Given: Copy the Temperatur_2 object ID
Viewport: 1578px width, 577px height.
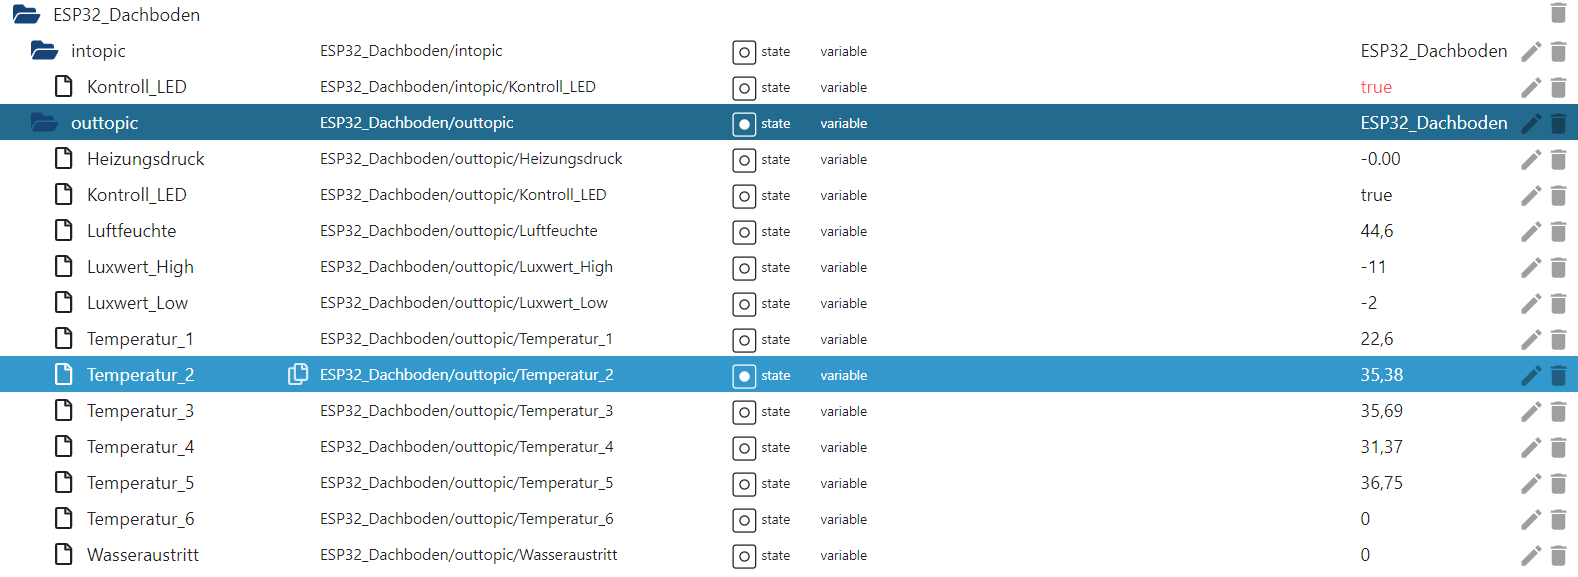Looking at the screenshot, I should (298, 374).
